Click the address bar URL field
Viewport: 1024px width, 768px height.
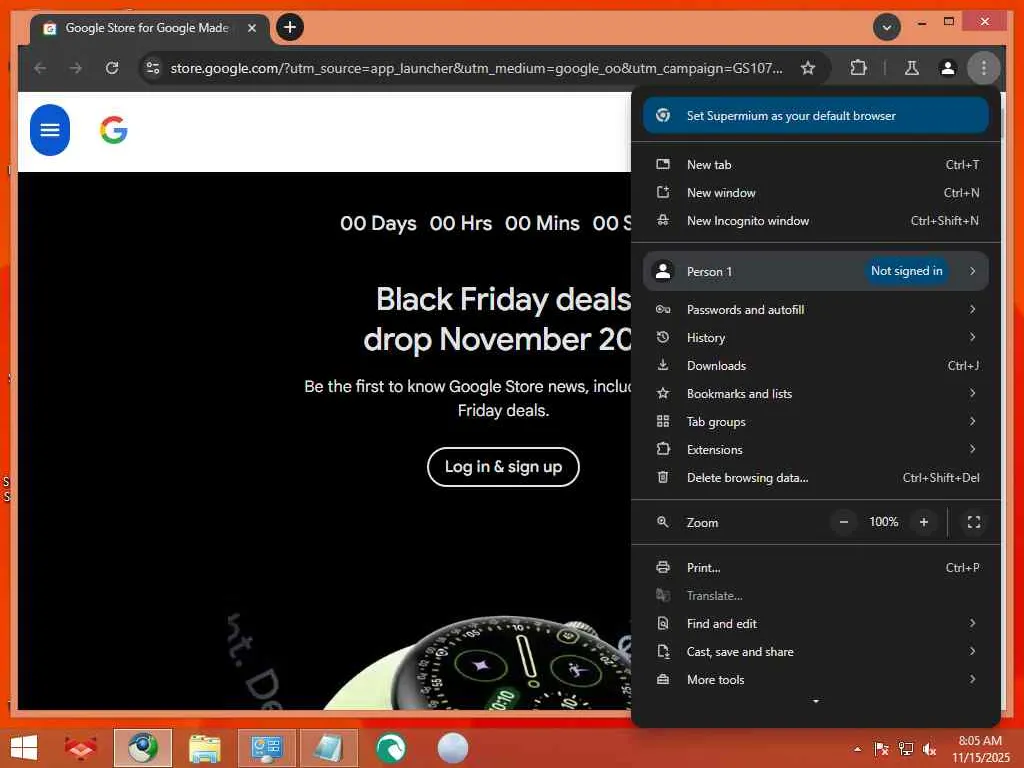click(x=477, y=68)
